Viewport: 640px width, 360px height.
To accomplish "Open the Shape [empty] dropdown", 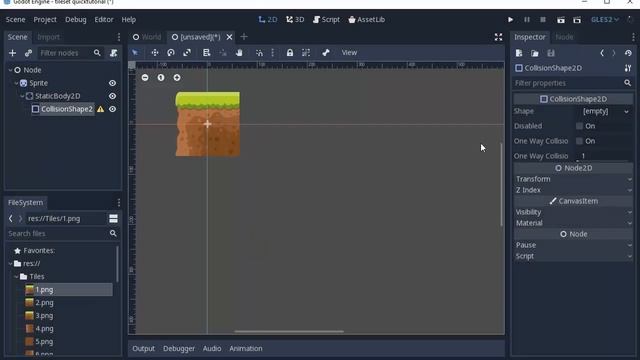I will click(605, 111).
